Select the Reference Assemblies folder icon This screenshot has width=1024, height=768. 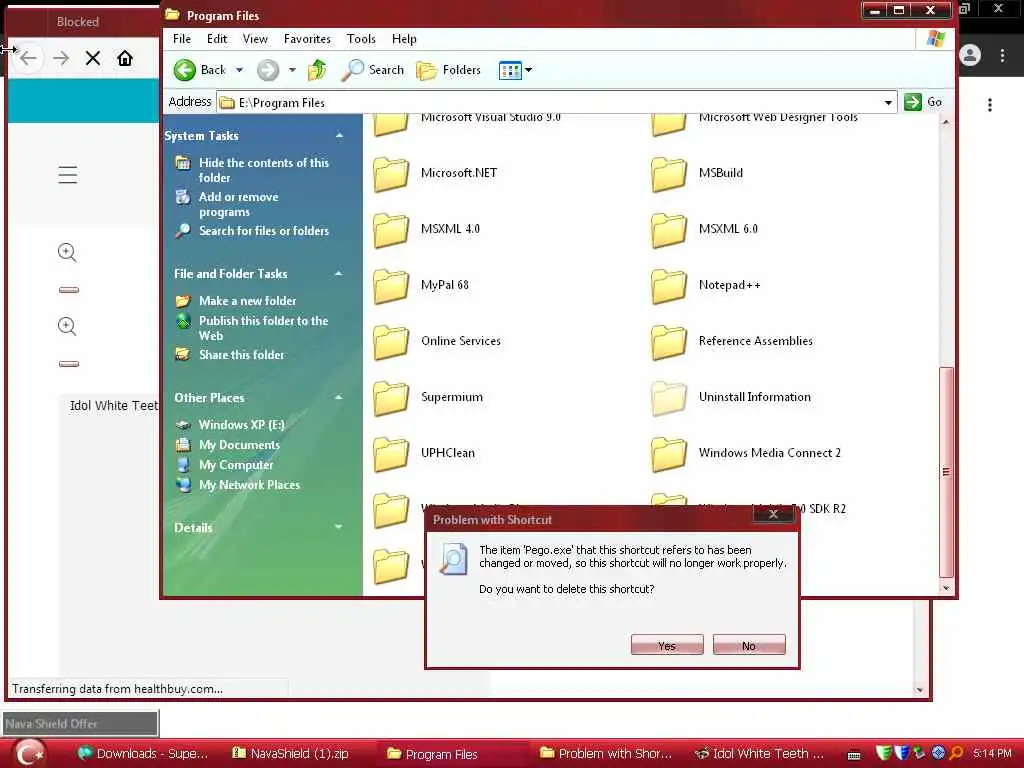tap(669, 342)
